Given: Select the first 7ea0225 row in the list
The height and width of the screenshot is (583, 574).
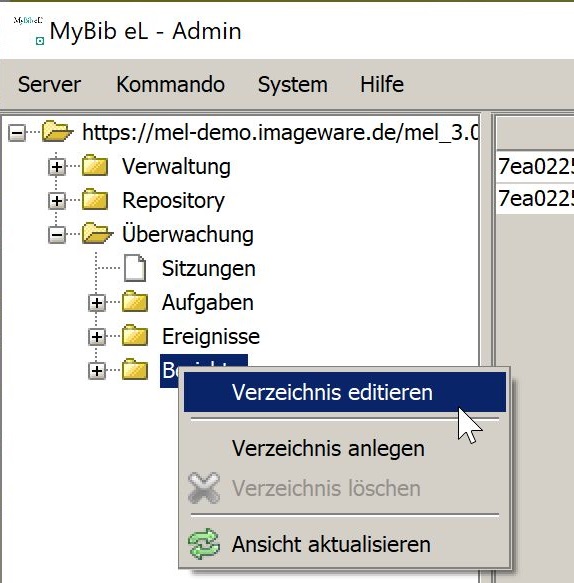Looking at the screenshot, I should [535, 166].
